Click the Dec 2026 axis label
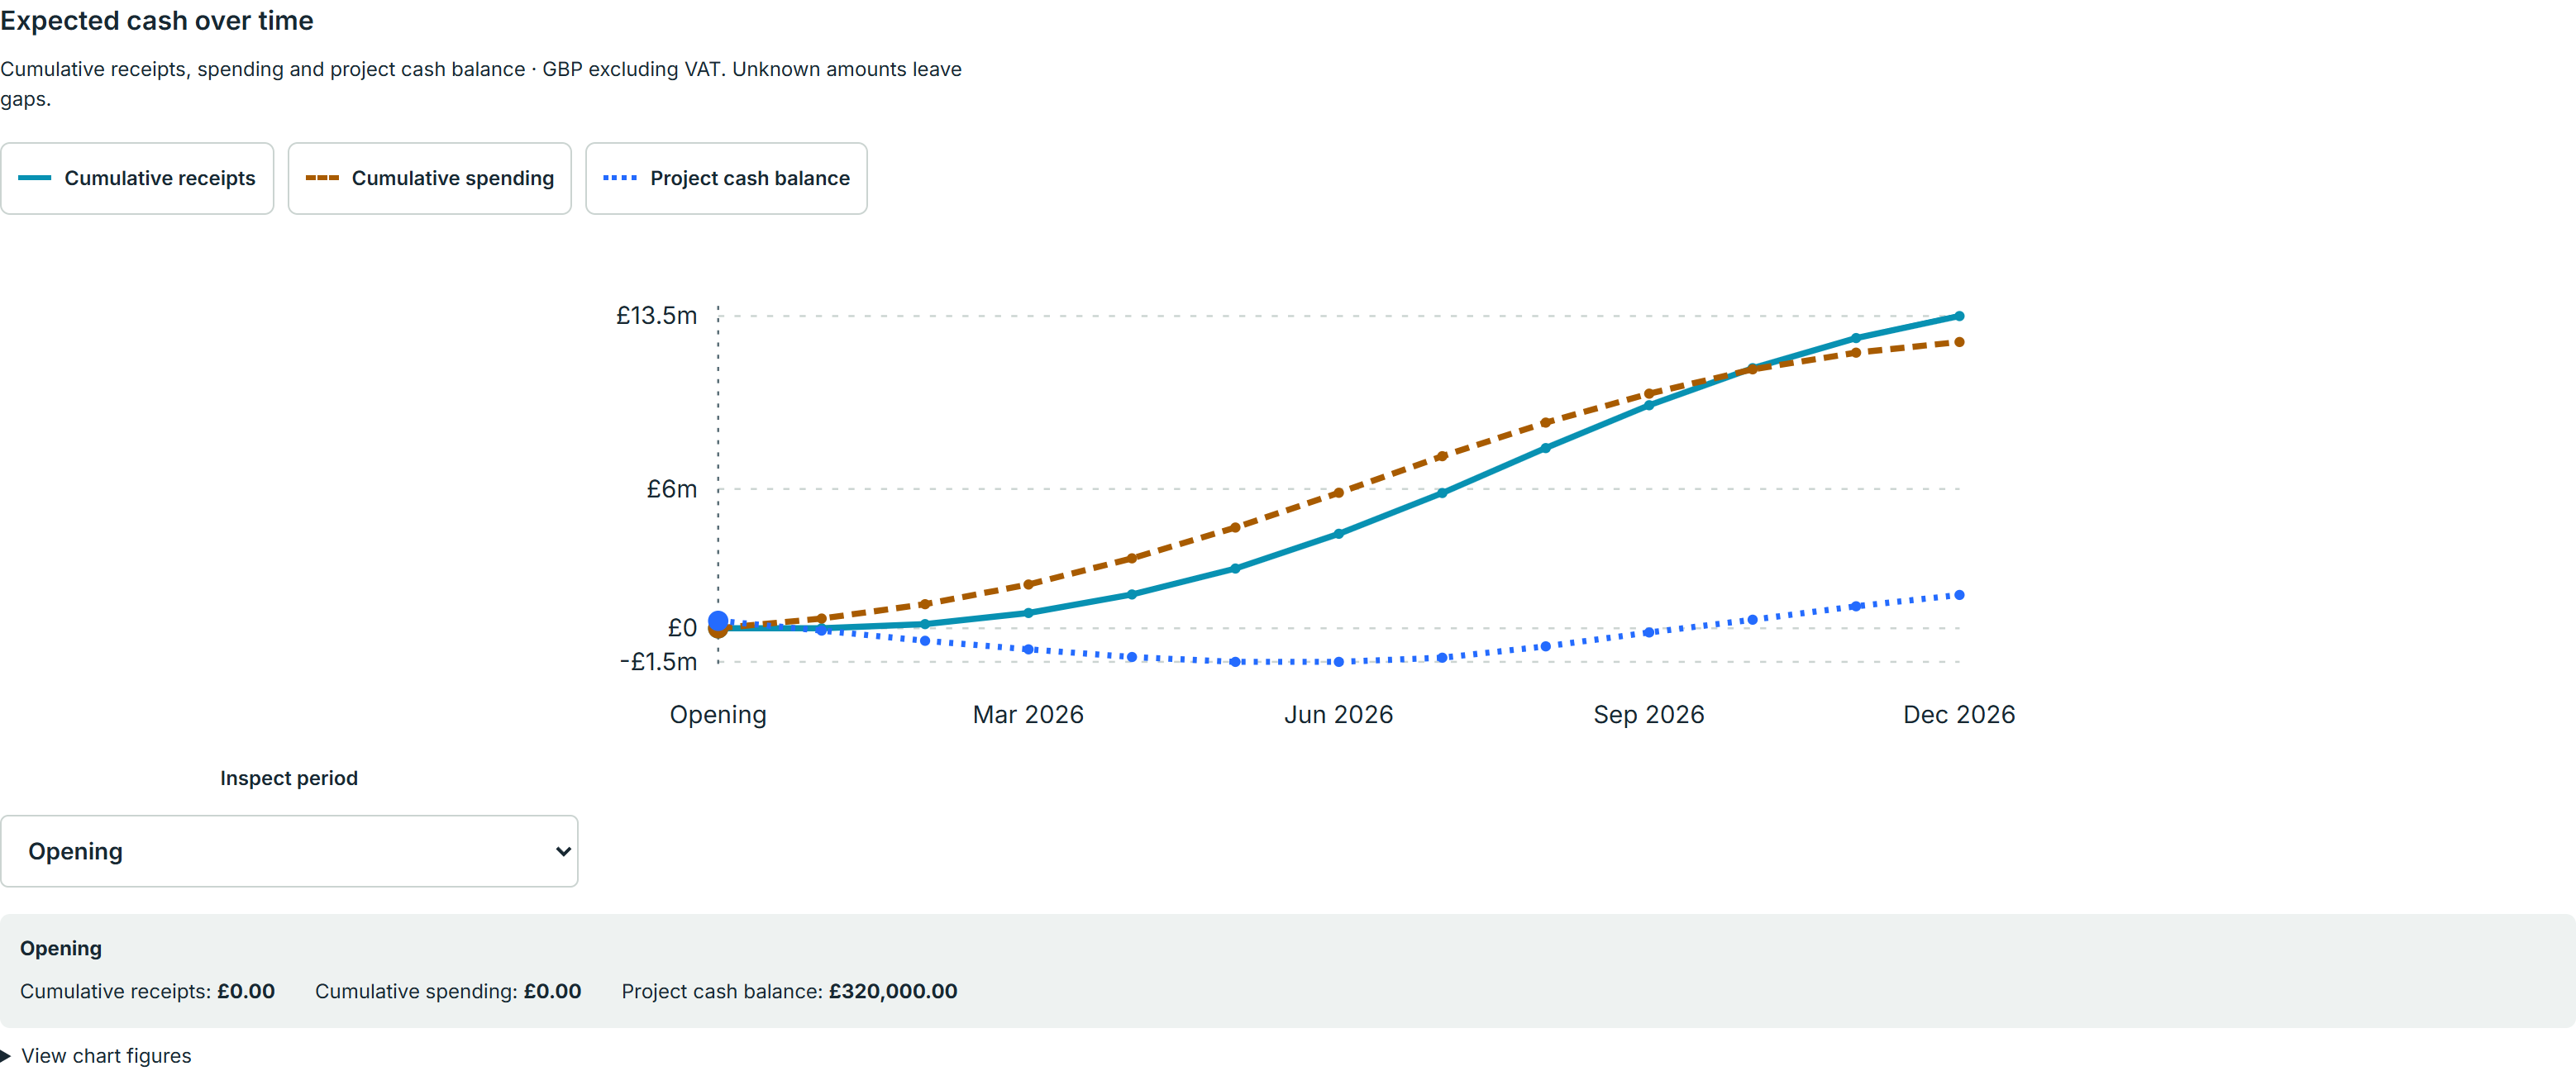 (x=1959, y=715)
